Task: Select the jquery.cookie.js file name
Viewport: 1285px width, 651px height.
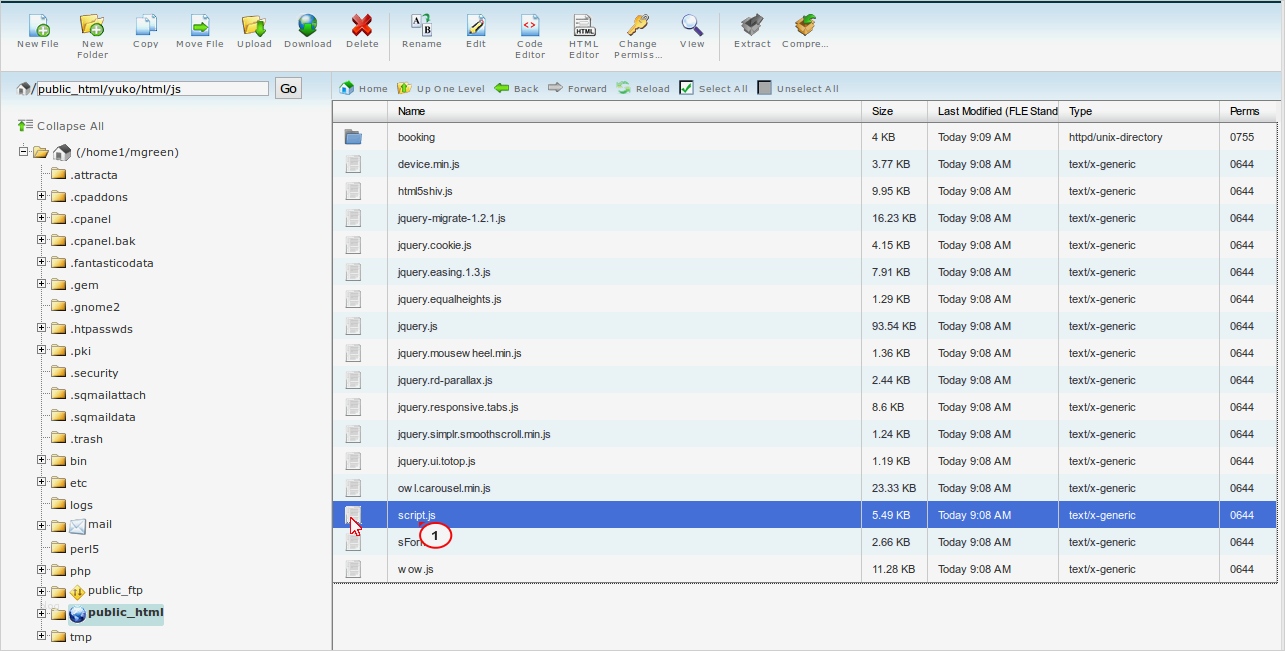Action: click(x=434, y=245)
